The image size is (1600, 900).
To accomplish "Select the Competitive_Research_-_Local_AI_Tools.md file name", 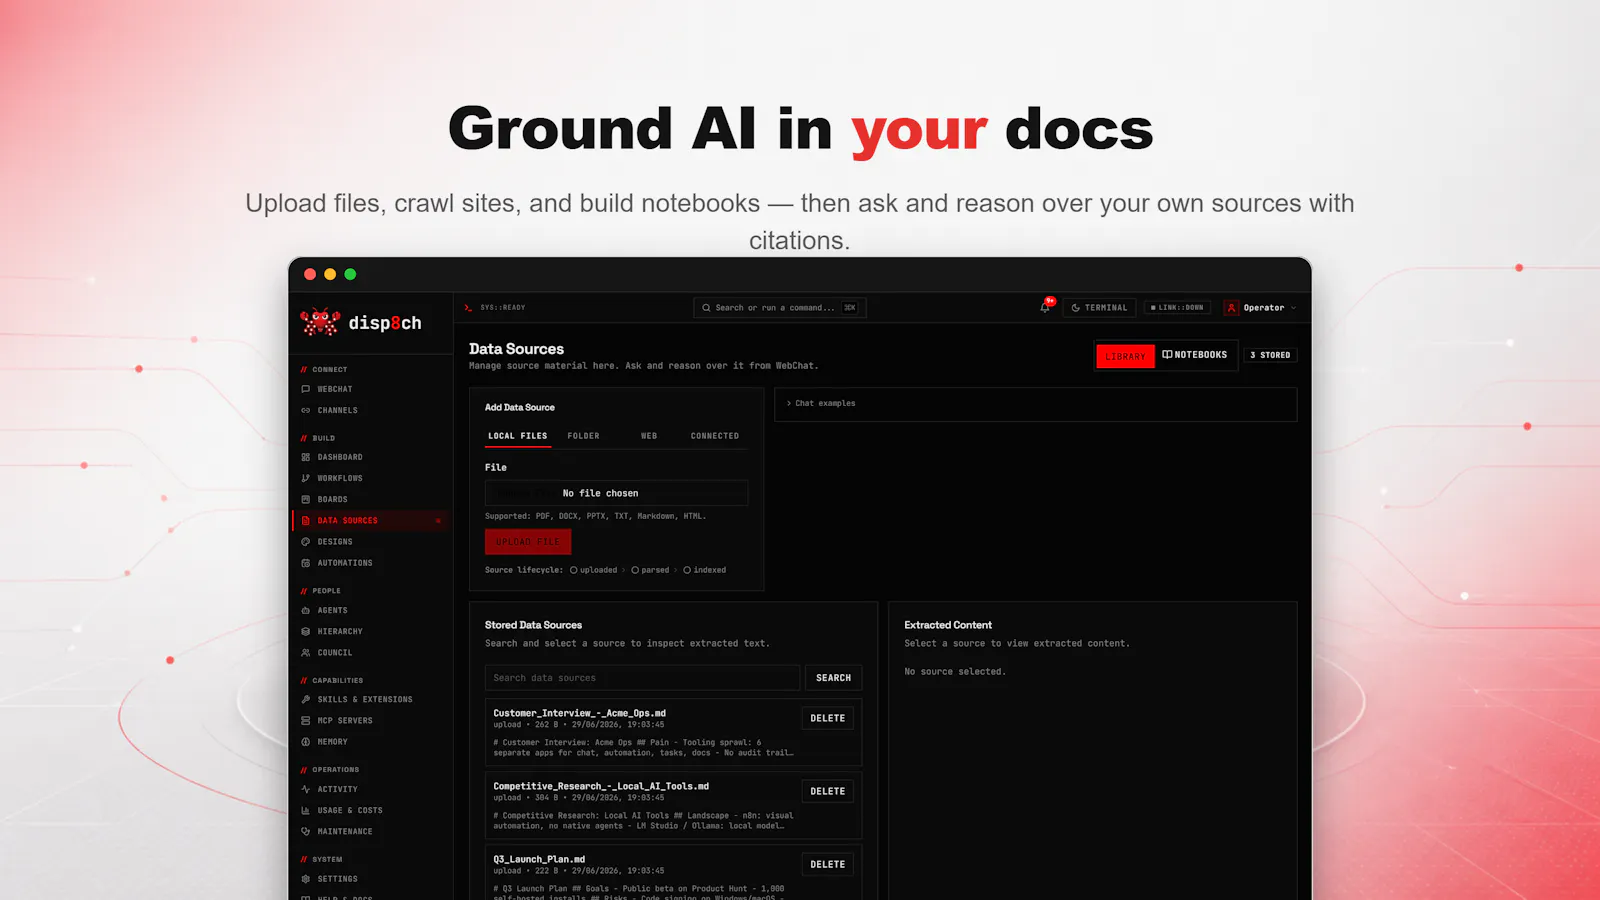I will tap(601, 786).
